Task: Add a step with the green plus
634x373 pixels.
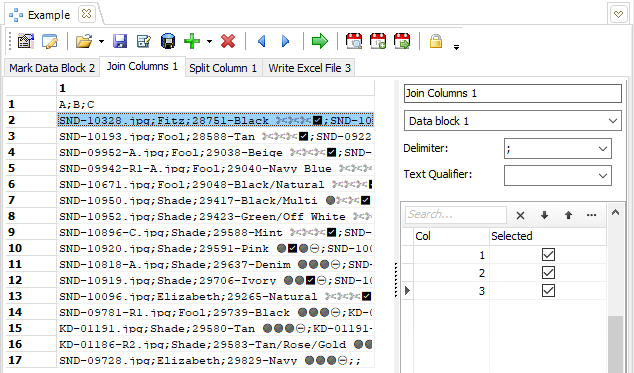Action: pos(192,41)
